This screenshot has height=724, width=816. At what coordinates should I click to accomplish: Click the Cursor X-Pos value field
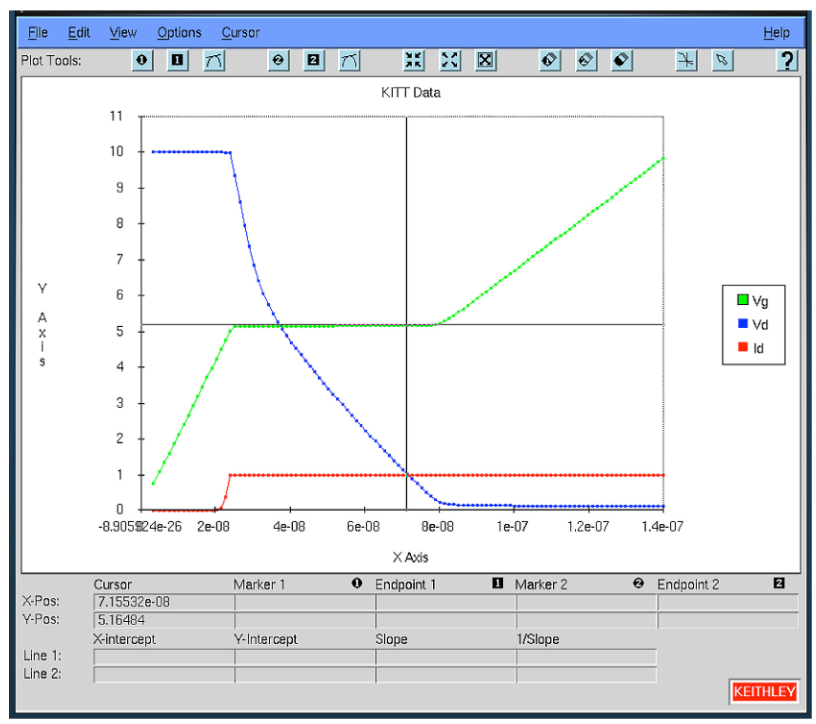162,602
